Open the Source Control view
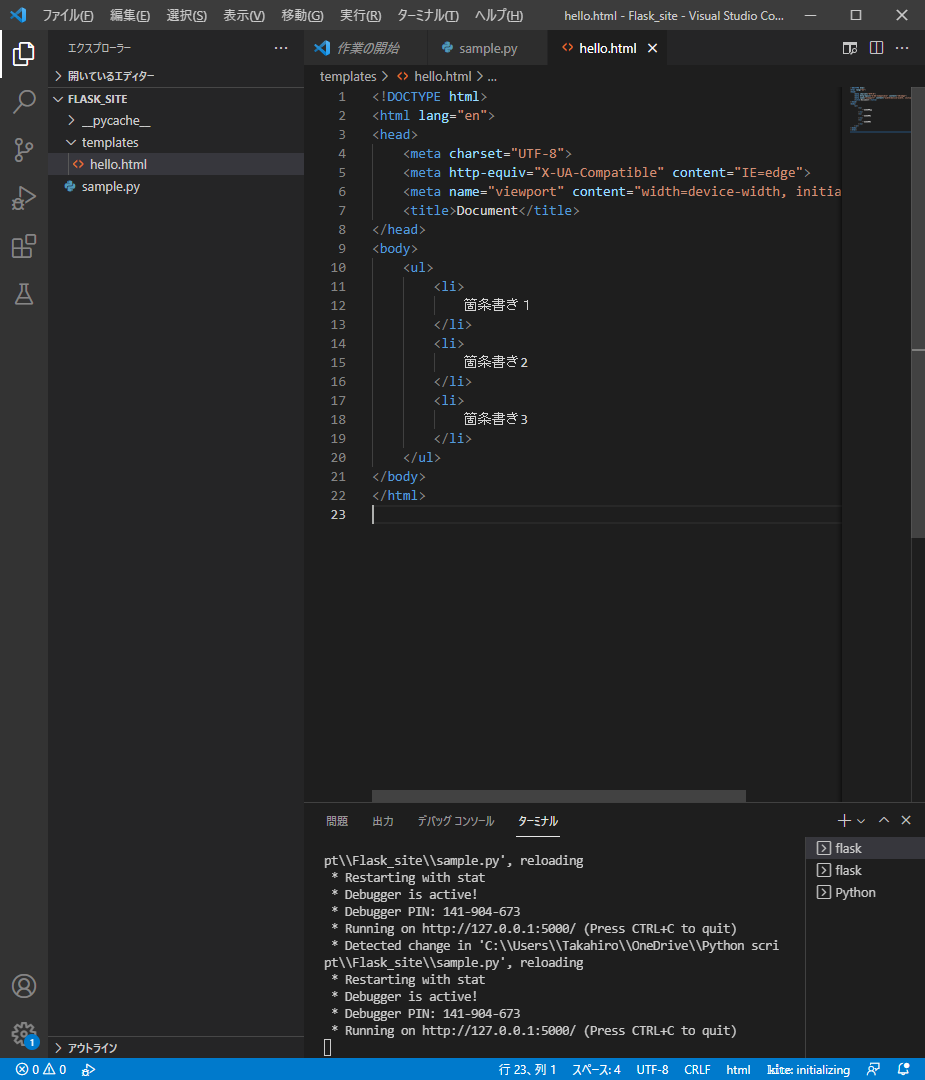Screen dimensions: 925x1080 pos(24,150)
